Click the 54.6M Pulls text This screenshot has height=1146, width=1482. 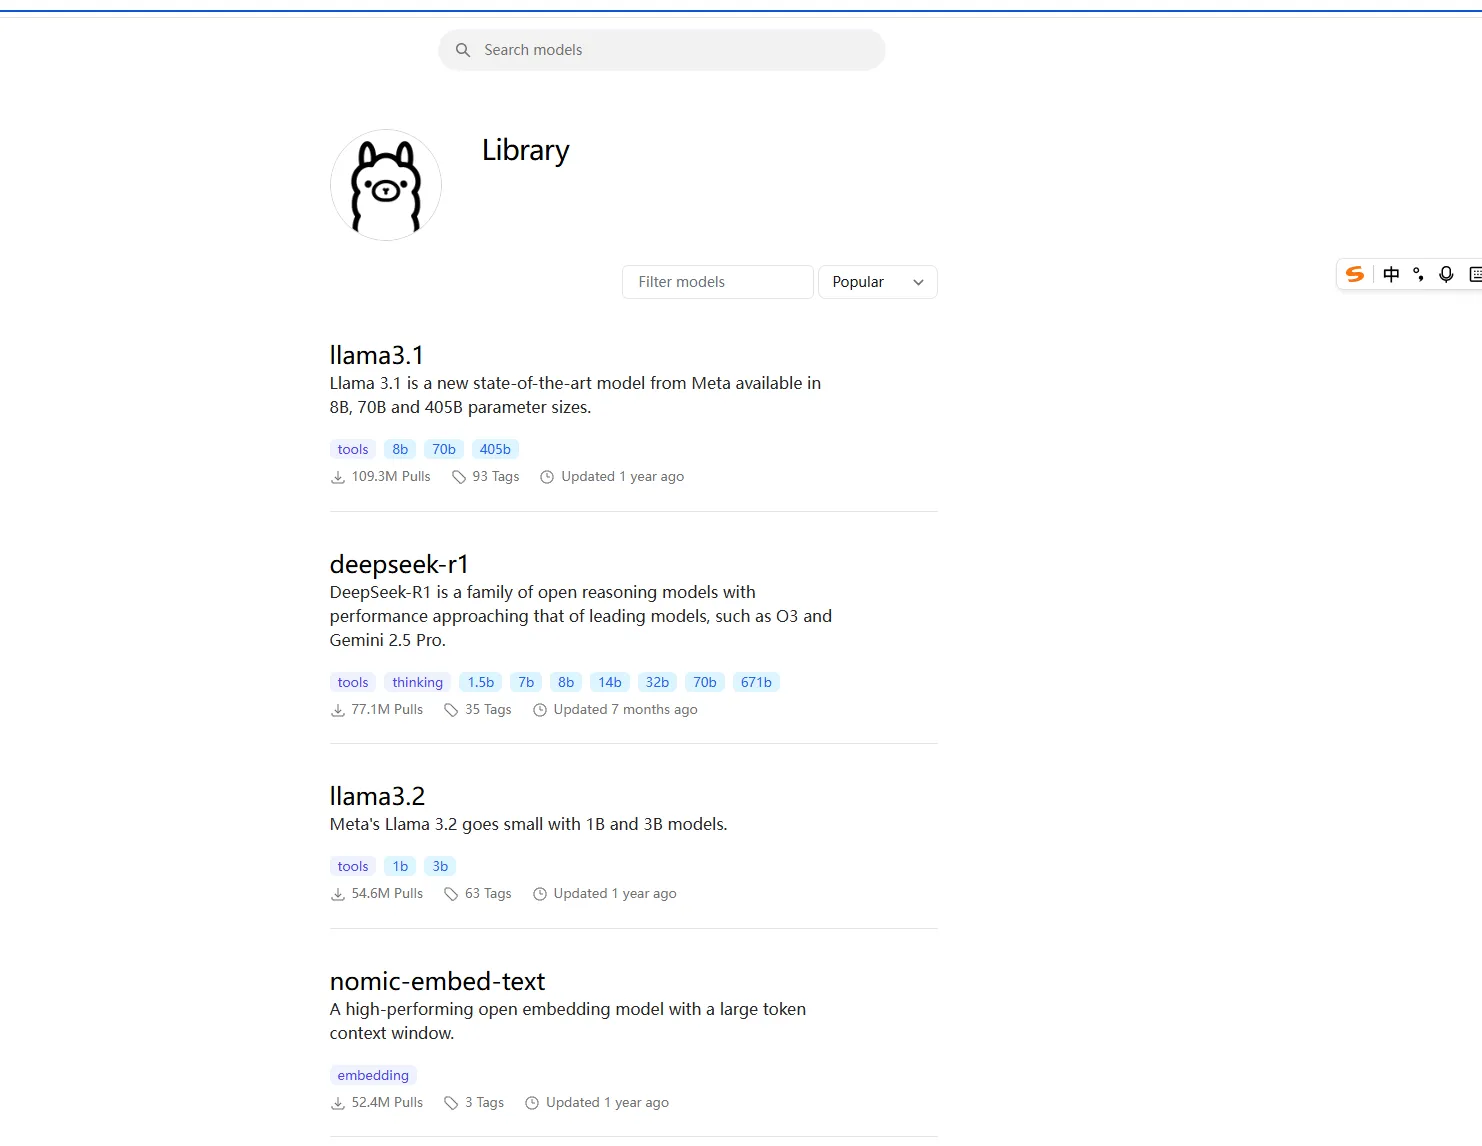(x=387, y=894)
